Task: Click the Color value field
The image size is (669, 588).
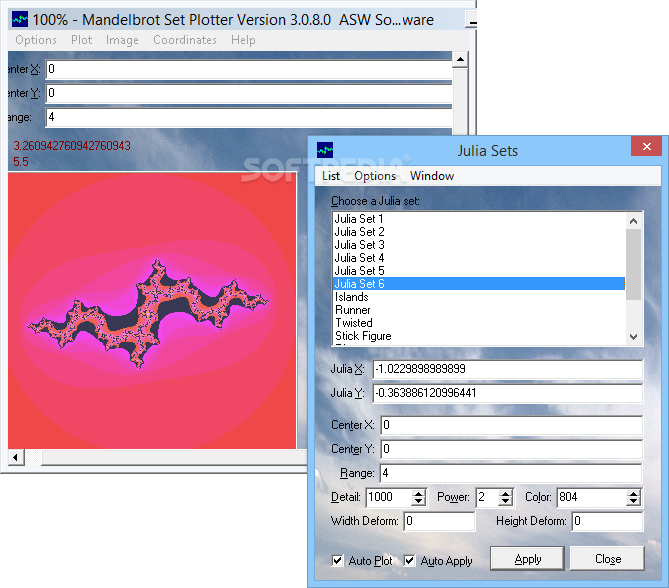Action: point(592,497)
